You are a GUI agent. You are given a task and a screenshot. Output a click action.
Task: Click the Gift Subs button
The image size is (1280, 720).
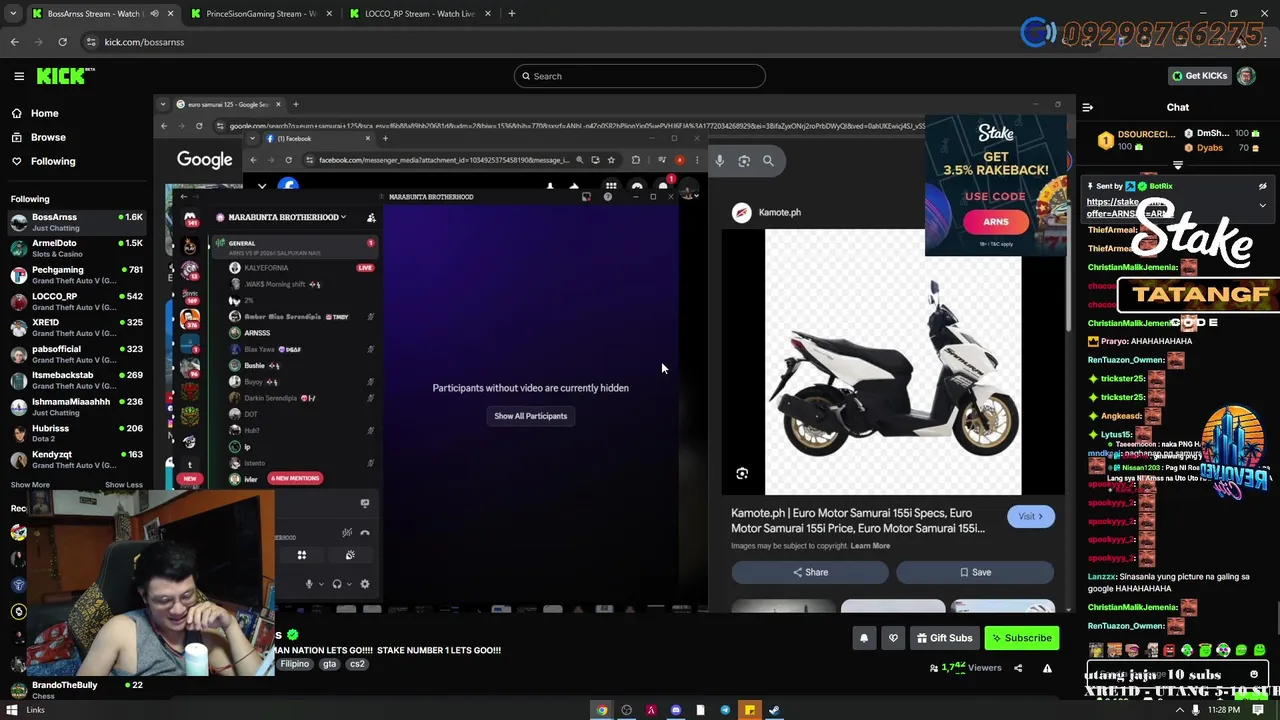(x=943, y=638)
